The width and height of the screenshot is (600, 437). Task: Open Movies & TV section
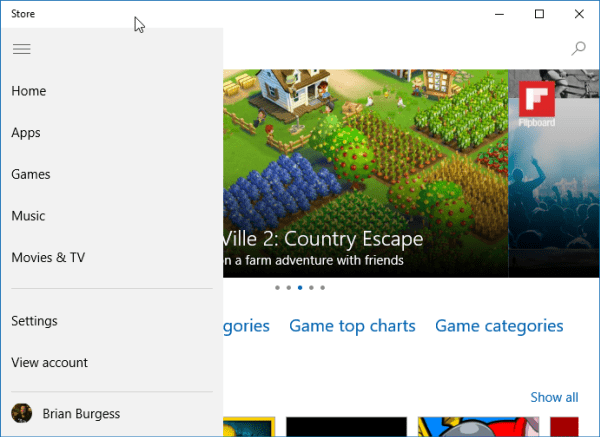point(48,258)
